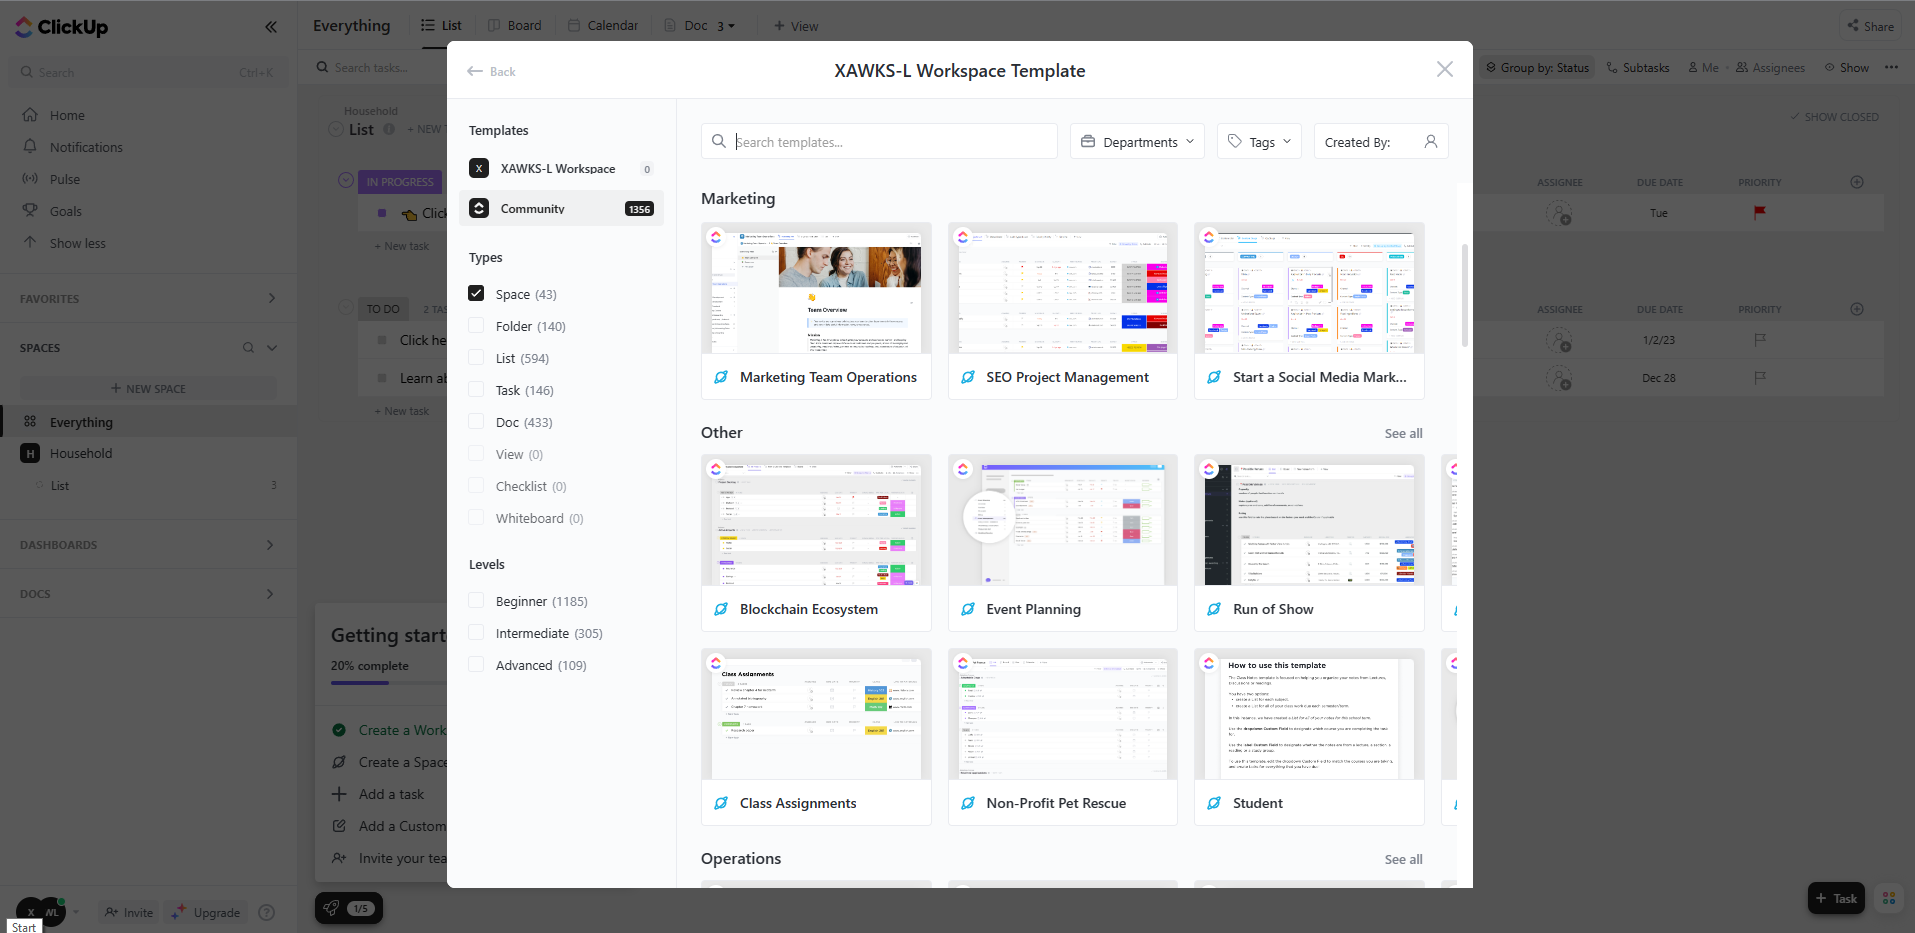1915x933 pixels.
Task: Click the search magnifier in Spaces section
Action: 248,348
